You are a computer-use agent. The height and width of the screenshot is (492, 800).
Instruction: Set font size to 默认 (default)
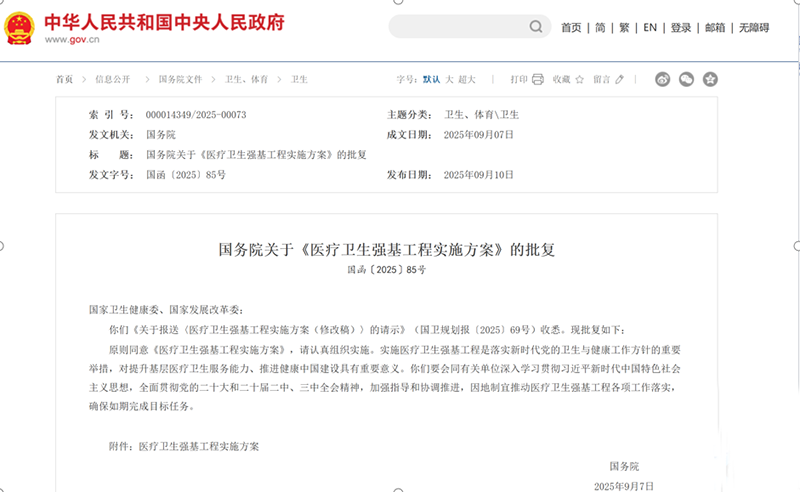pyautogui.click(x=431, y=79)
